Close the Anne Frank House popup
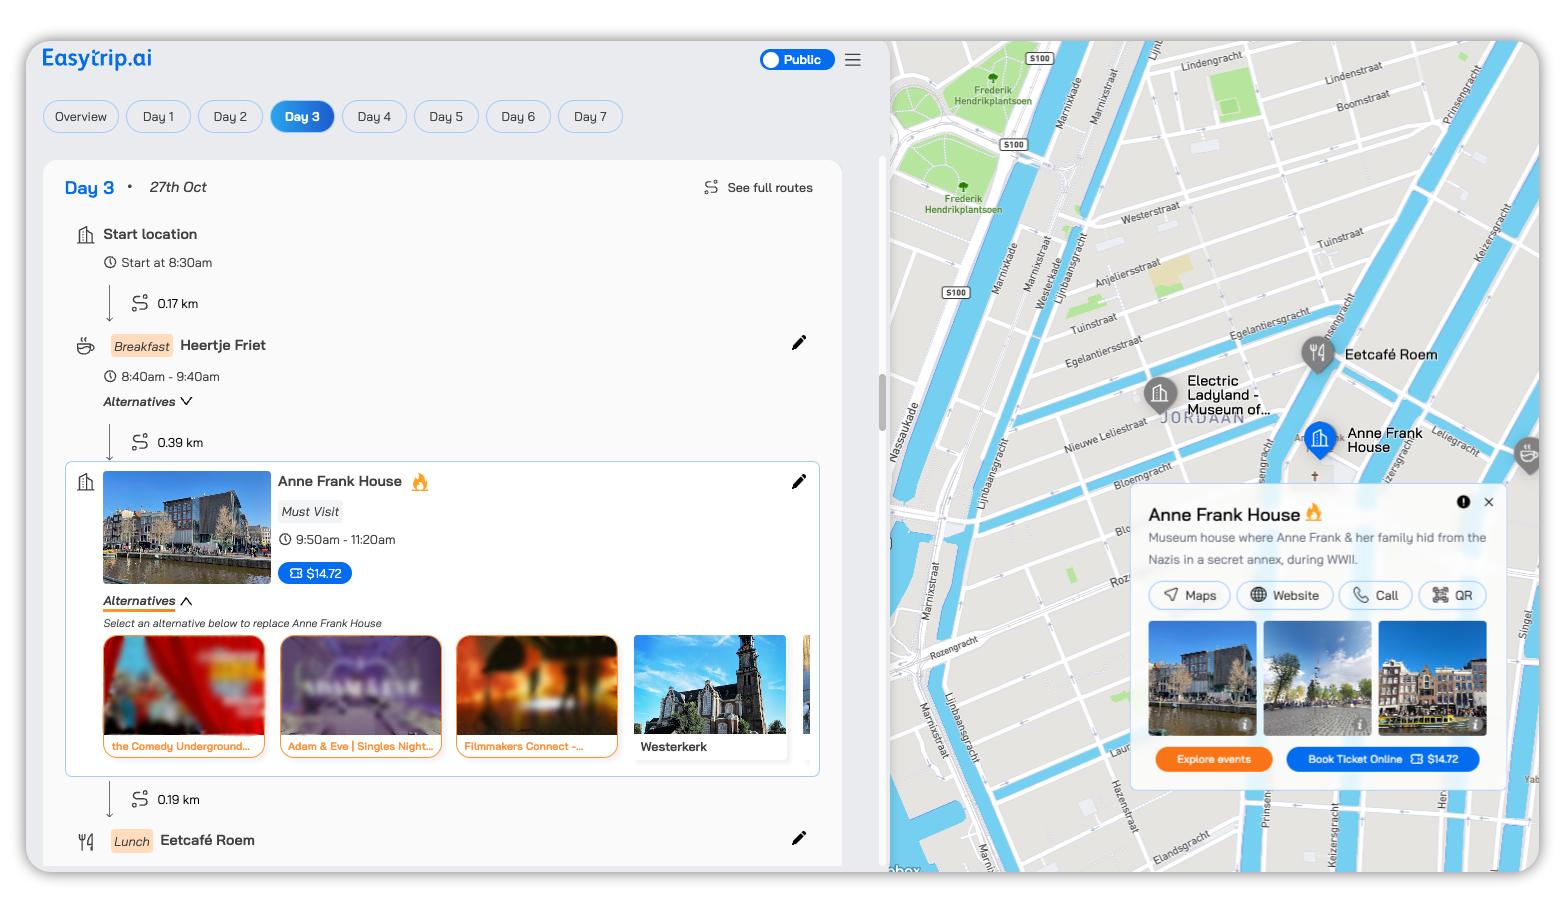Screen dimensions: 1568x915 click(1488, 502)
